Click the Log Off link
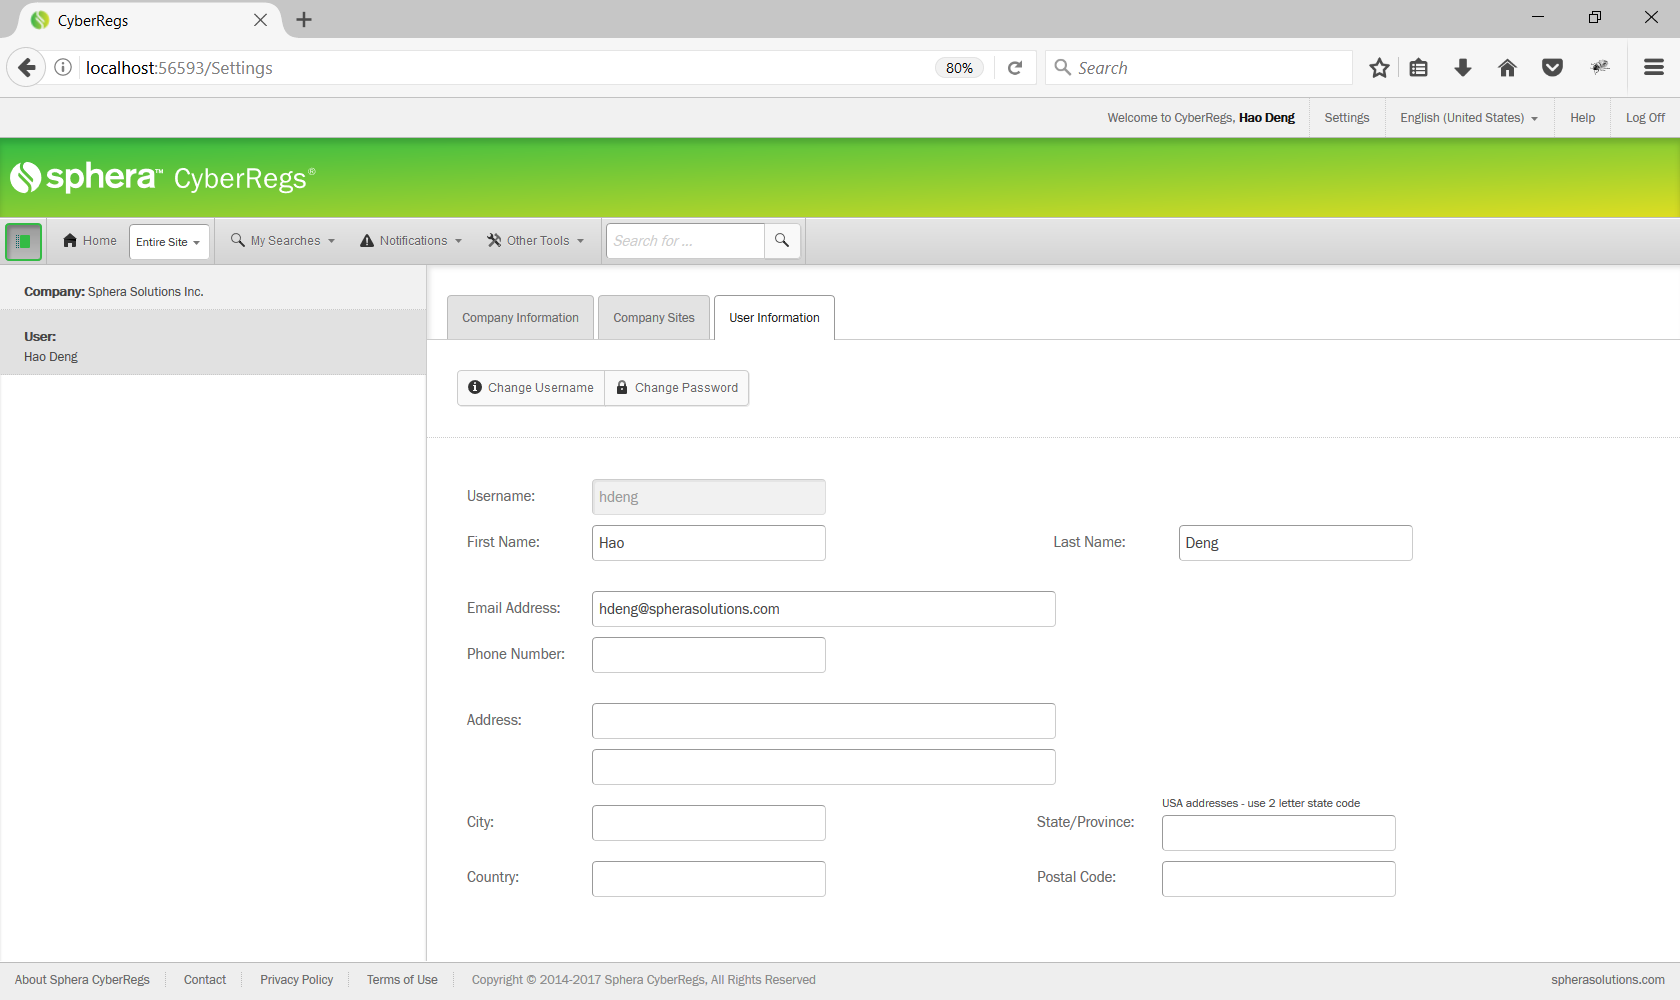The image size is (1680, 1000). point(1645,118)
